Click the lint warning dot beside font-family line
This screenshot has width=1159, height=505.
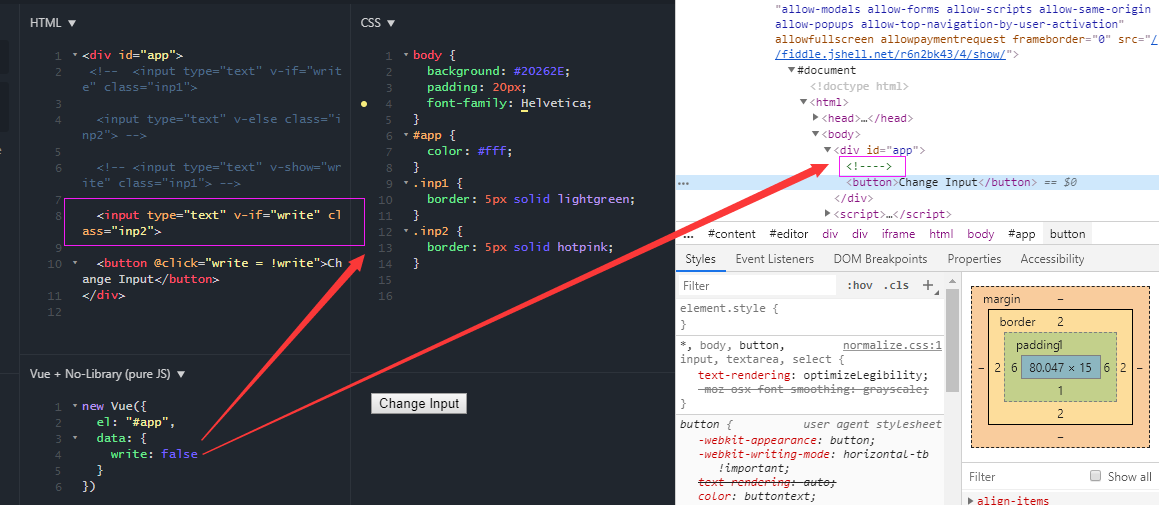click(x=364, y=104)
